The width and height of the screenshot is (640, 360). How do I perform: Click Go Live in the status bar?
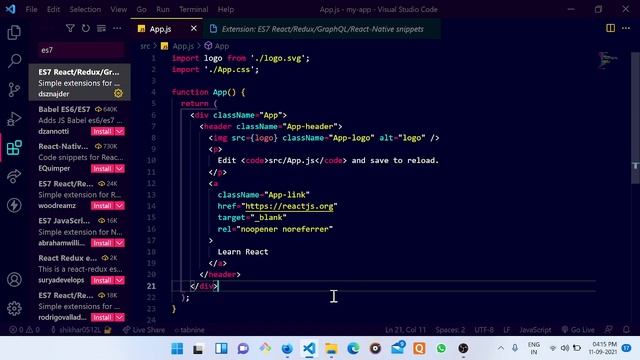click(578, 329)
